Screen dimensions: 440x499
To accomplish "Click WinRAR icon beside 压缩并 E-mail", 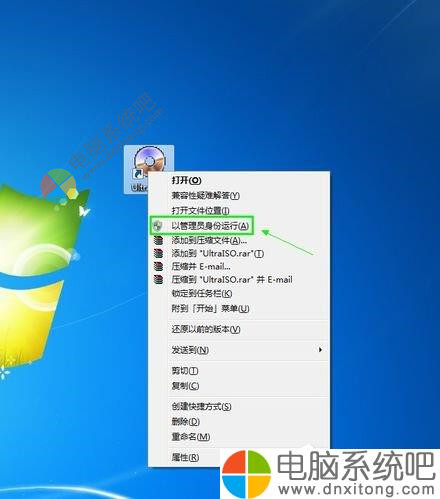I will point(158,266).
